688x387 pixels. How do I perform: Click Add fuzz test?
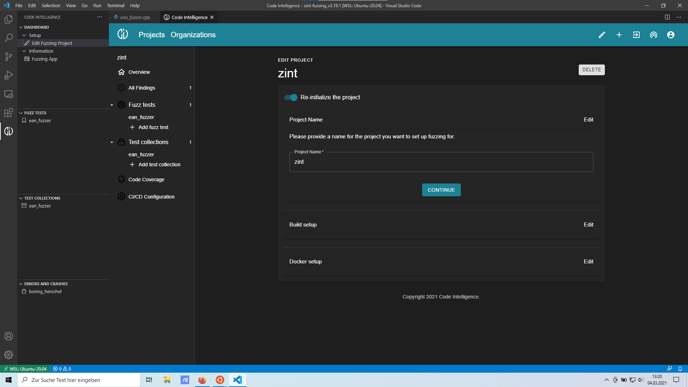(149, 127)
